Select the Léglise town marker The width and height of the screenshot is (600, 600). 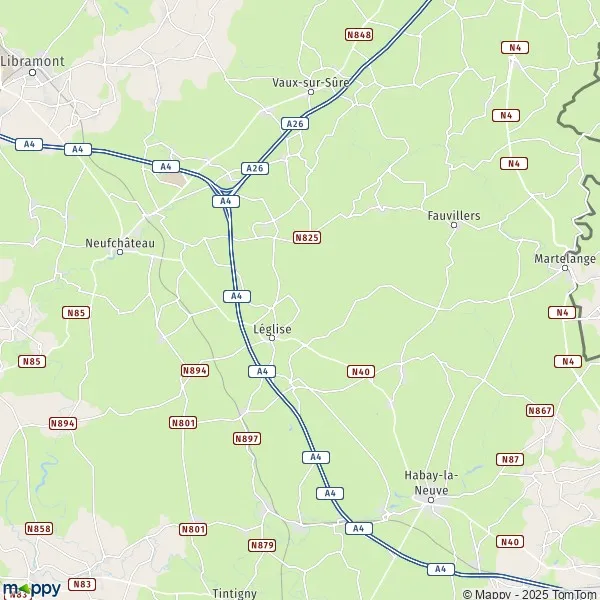[272, 338]
